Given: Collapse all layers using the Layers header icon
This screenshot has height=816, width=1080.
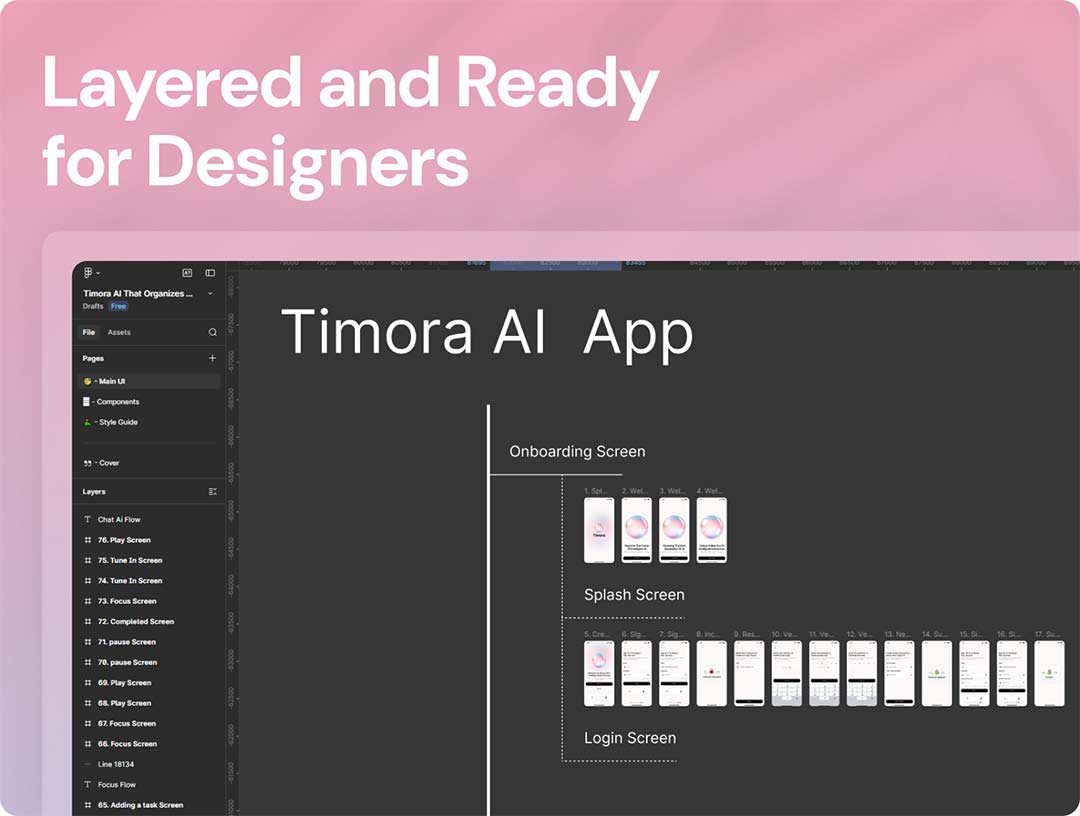Looking at the screenshot, I should 212,492.
